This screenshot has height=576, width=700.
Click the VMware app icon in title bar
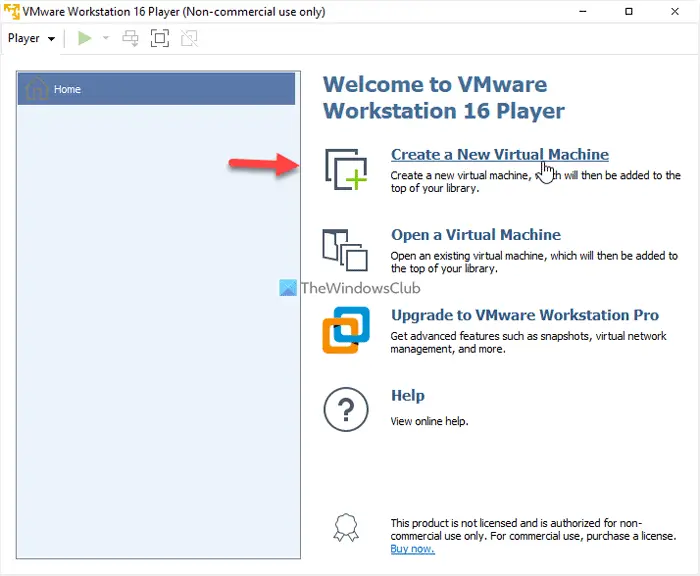point(12,11)
